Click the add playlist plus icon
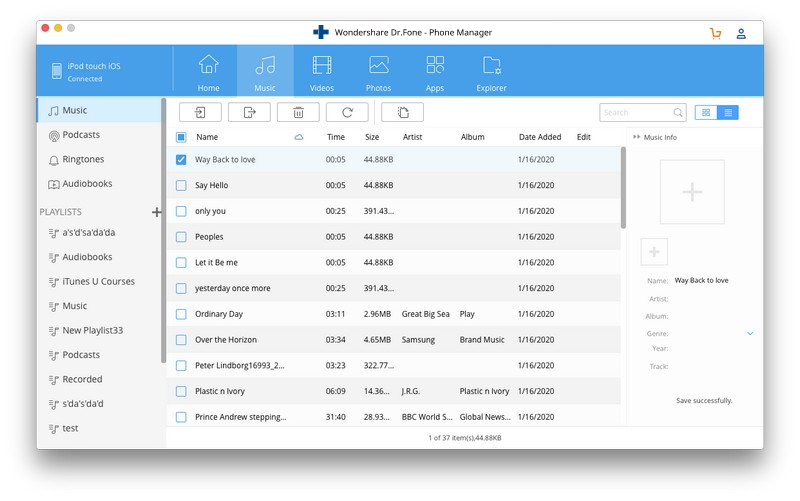 pyautogui.click(x=157, y=212)
